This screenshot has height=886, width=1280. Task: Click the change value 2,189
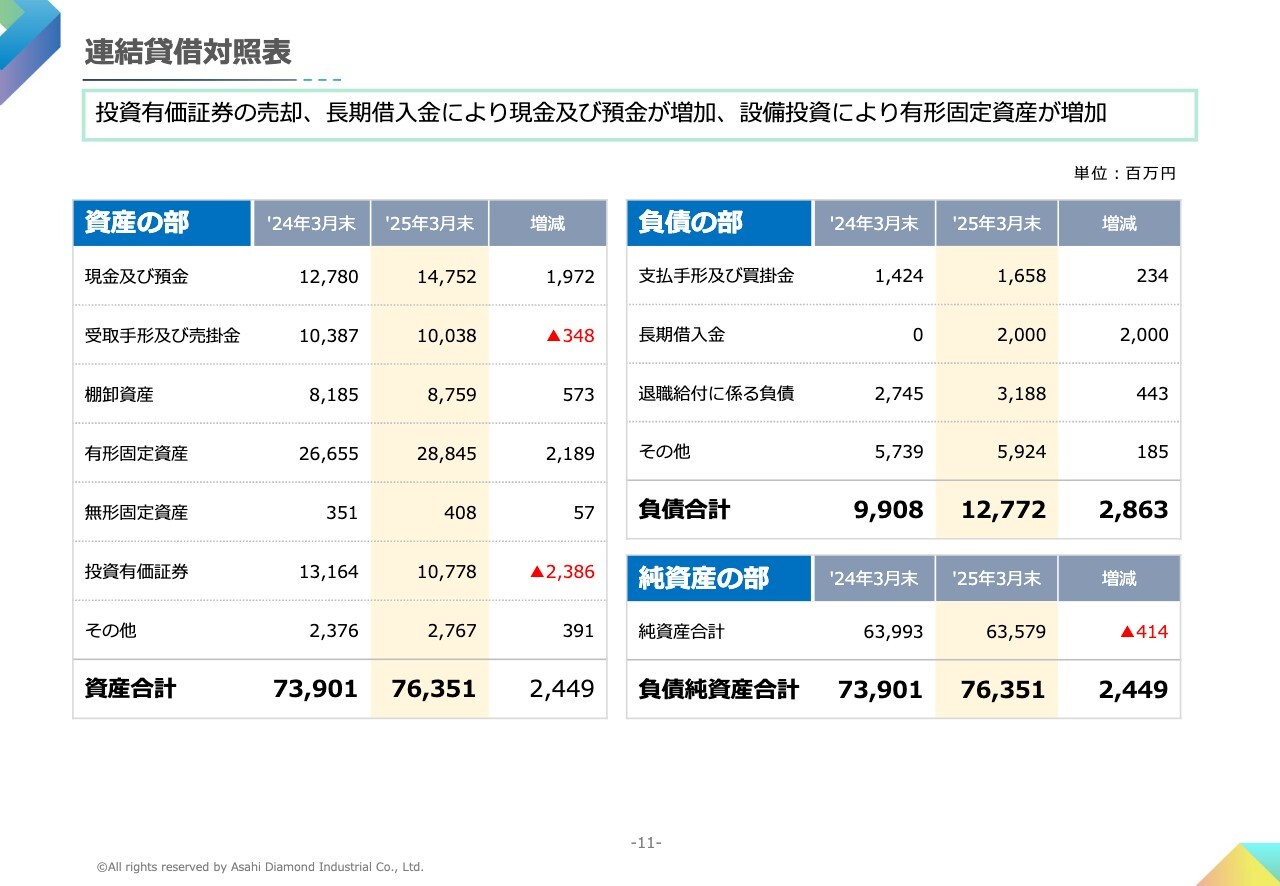coord(570,454)
